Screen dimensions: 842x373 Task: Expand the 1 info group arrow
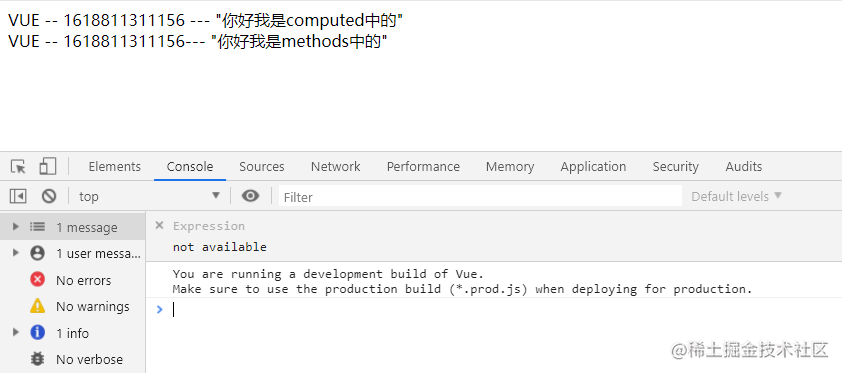click(16, 332)
